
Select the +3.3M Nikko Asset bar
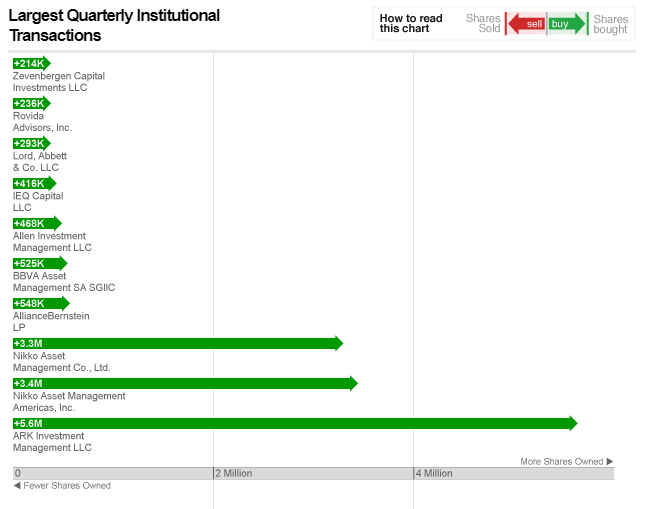[x=178, y=343]
